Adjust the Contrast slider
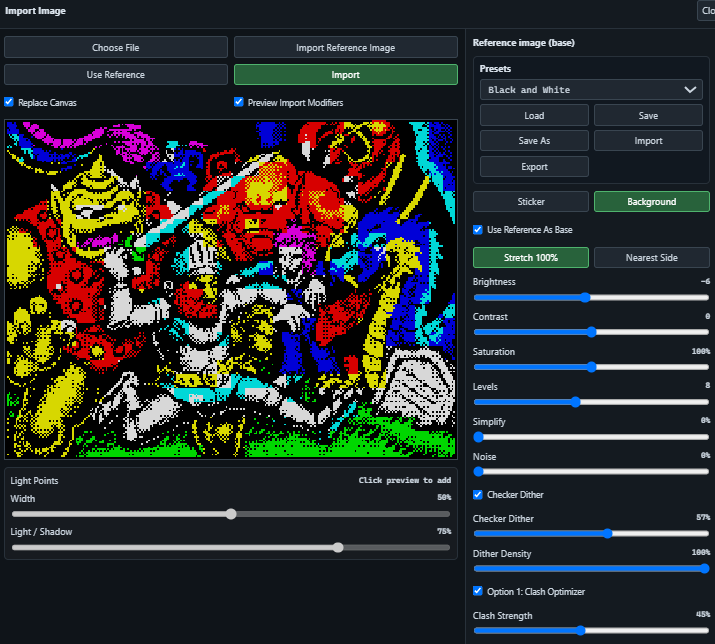The image size is (715, 644). (x=591, y=332)
